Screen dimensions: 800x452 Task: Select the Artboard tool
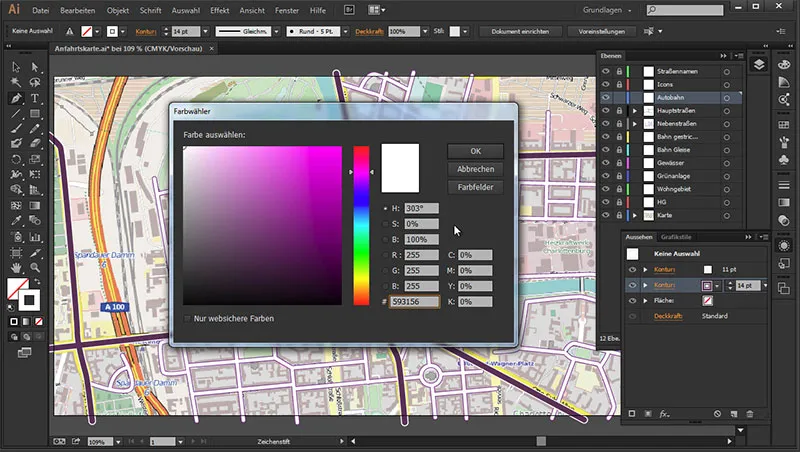[16, 252]
